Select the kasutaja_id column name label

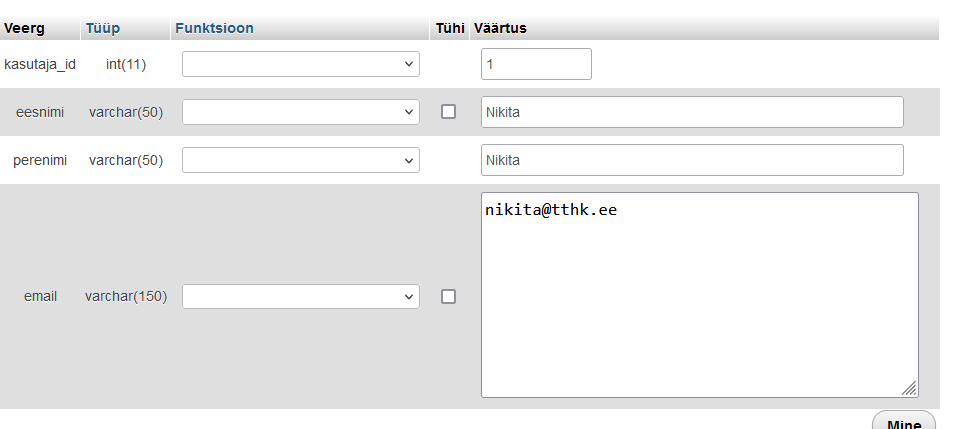tap(40, 64)
